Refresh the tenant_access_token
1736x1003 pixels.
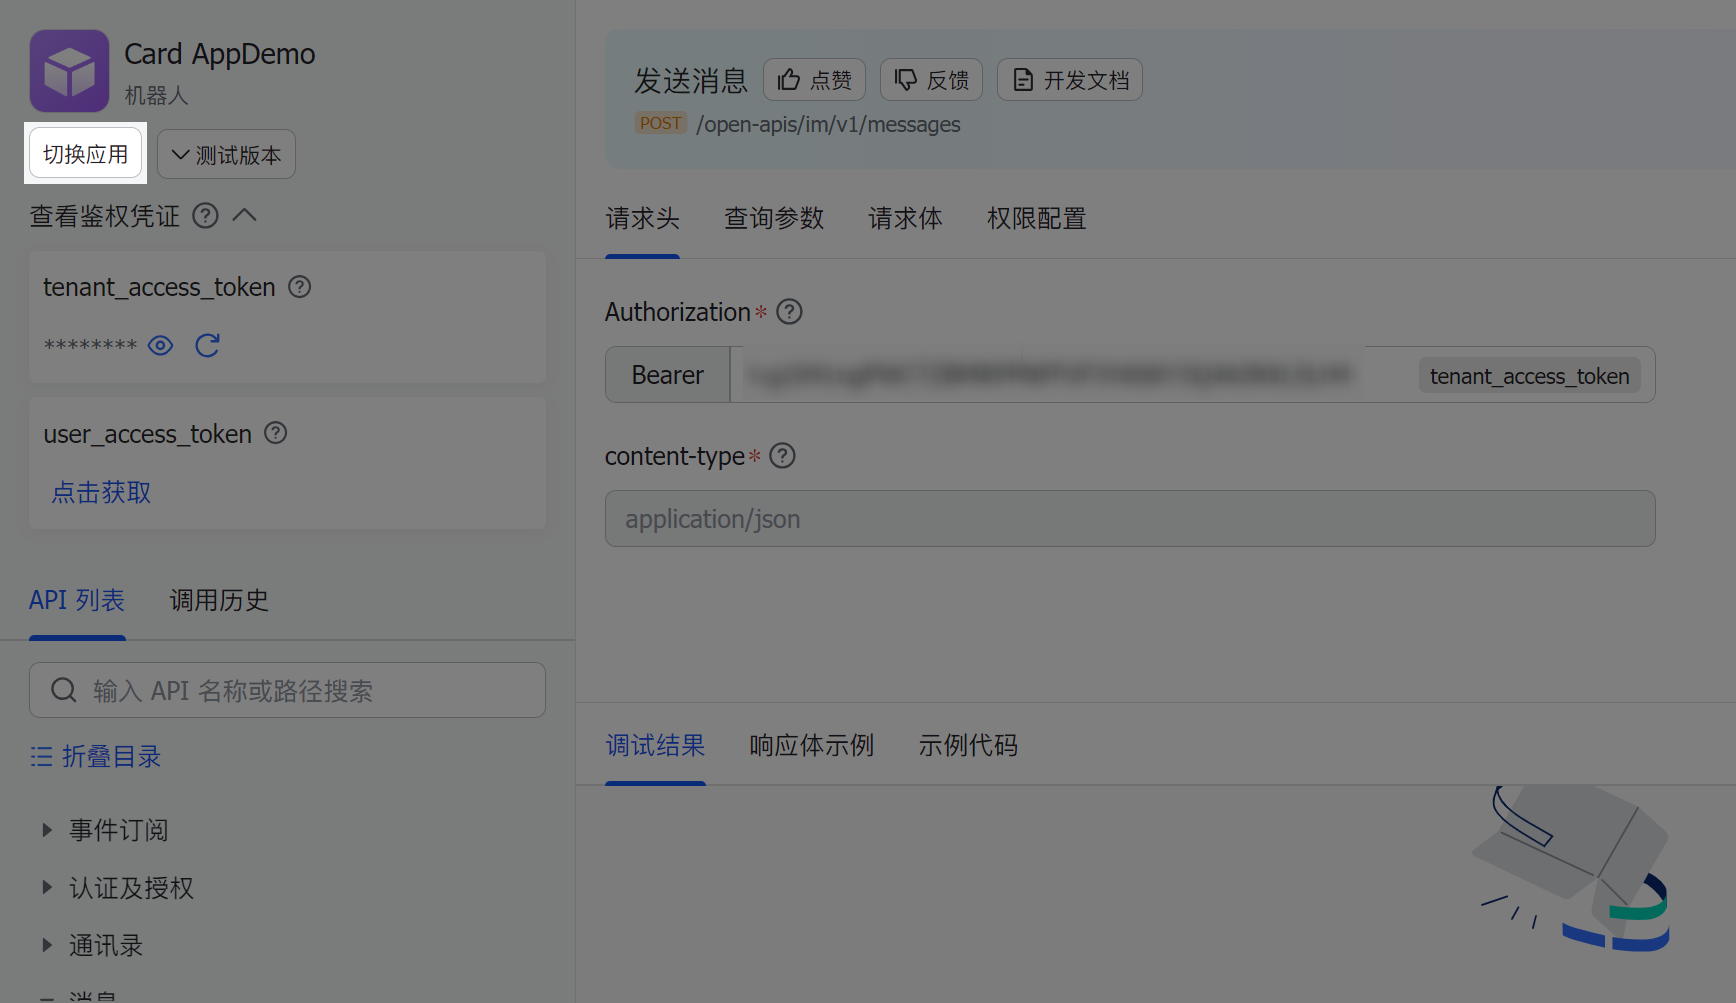tap(207, 346)
